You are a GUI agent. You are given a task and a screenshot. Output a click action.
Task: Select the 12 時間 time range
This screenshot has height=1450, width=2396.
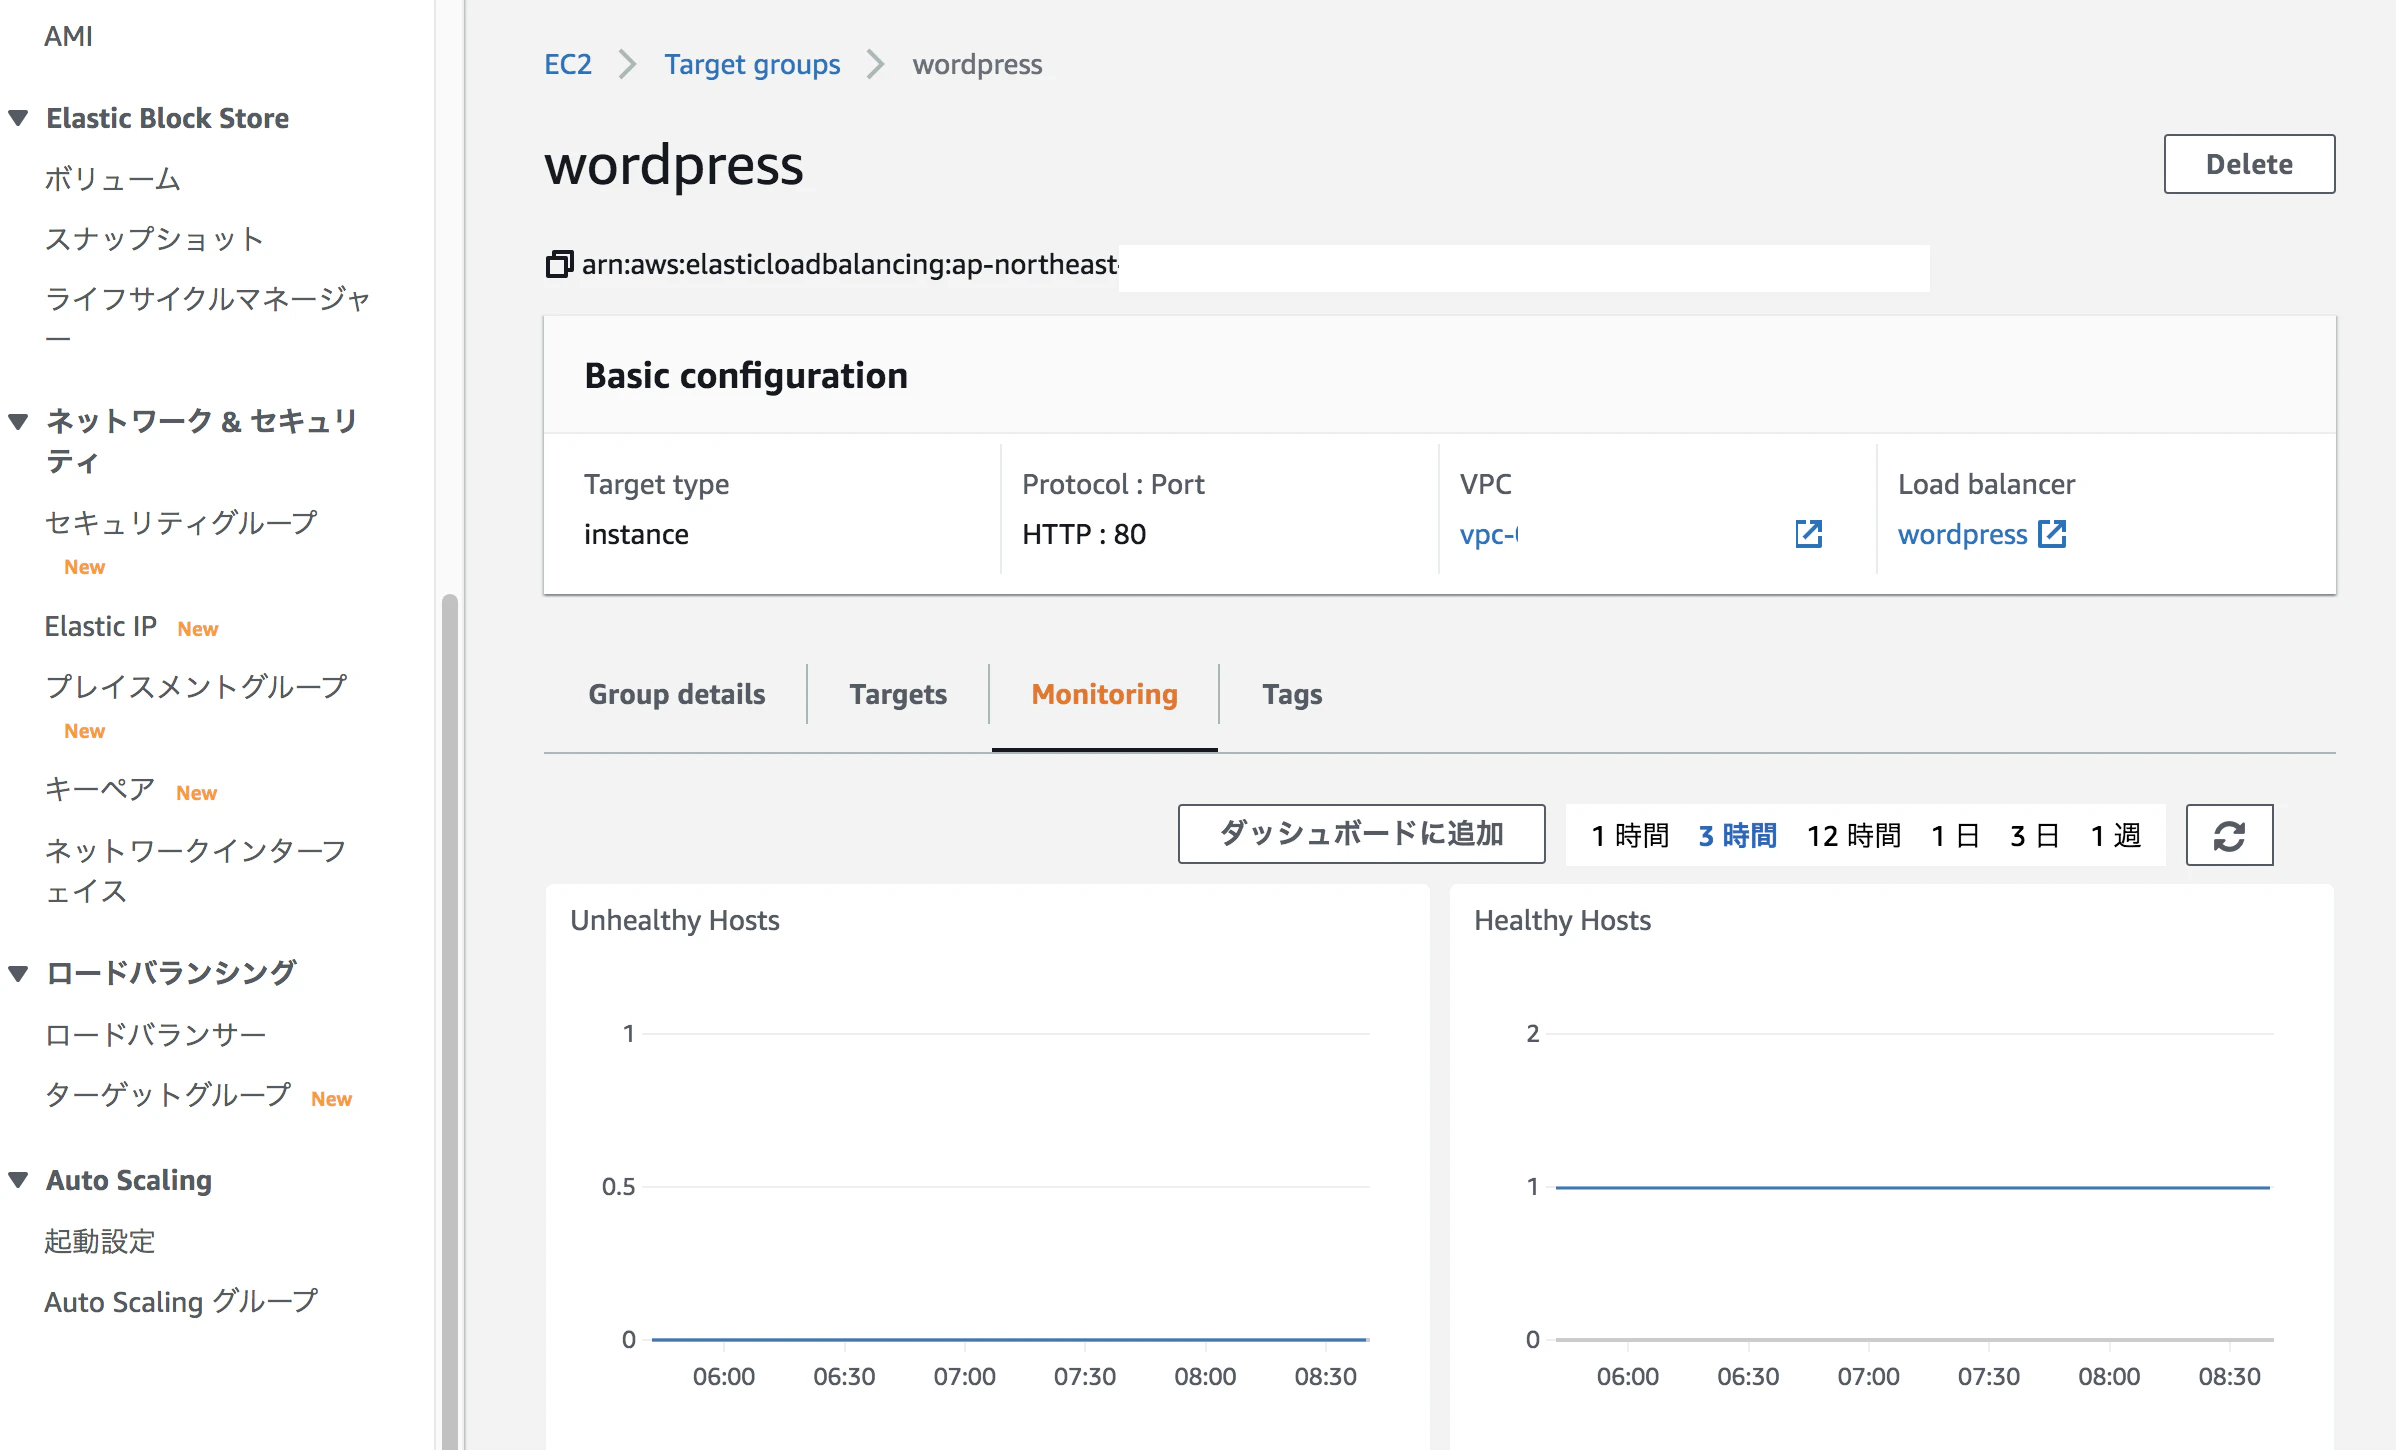1853,835
